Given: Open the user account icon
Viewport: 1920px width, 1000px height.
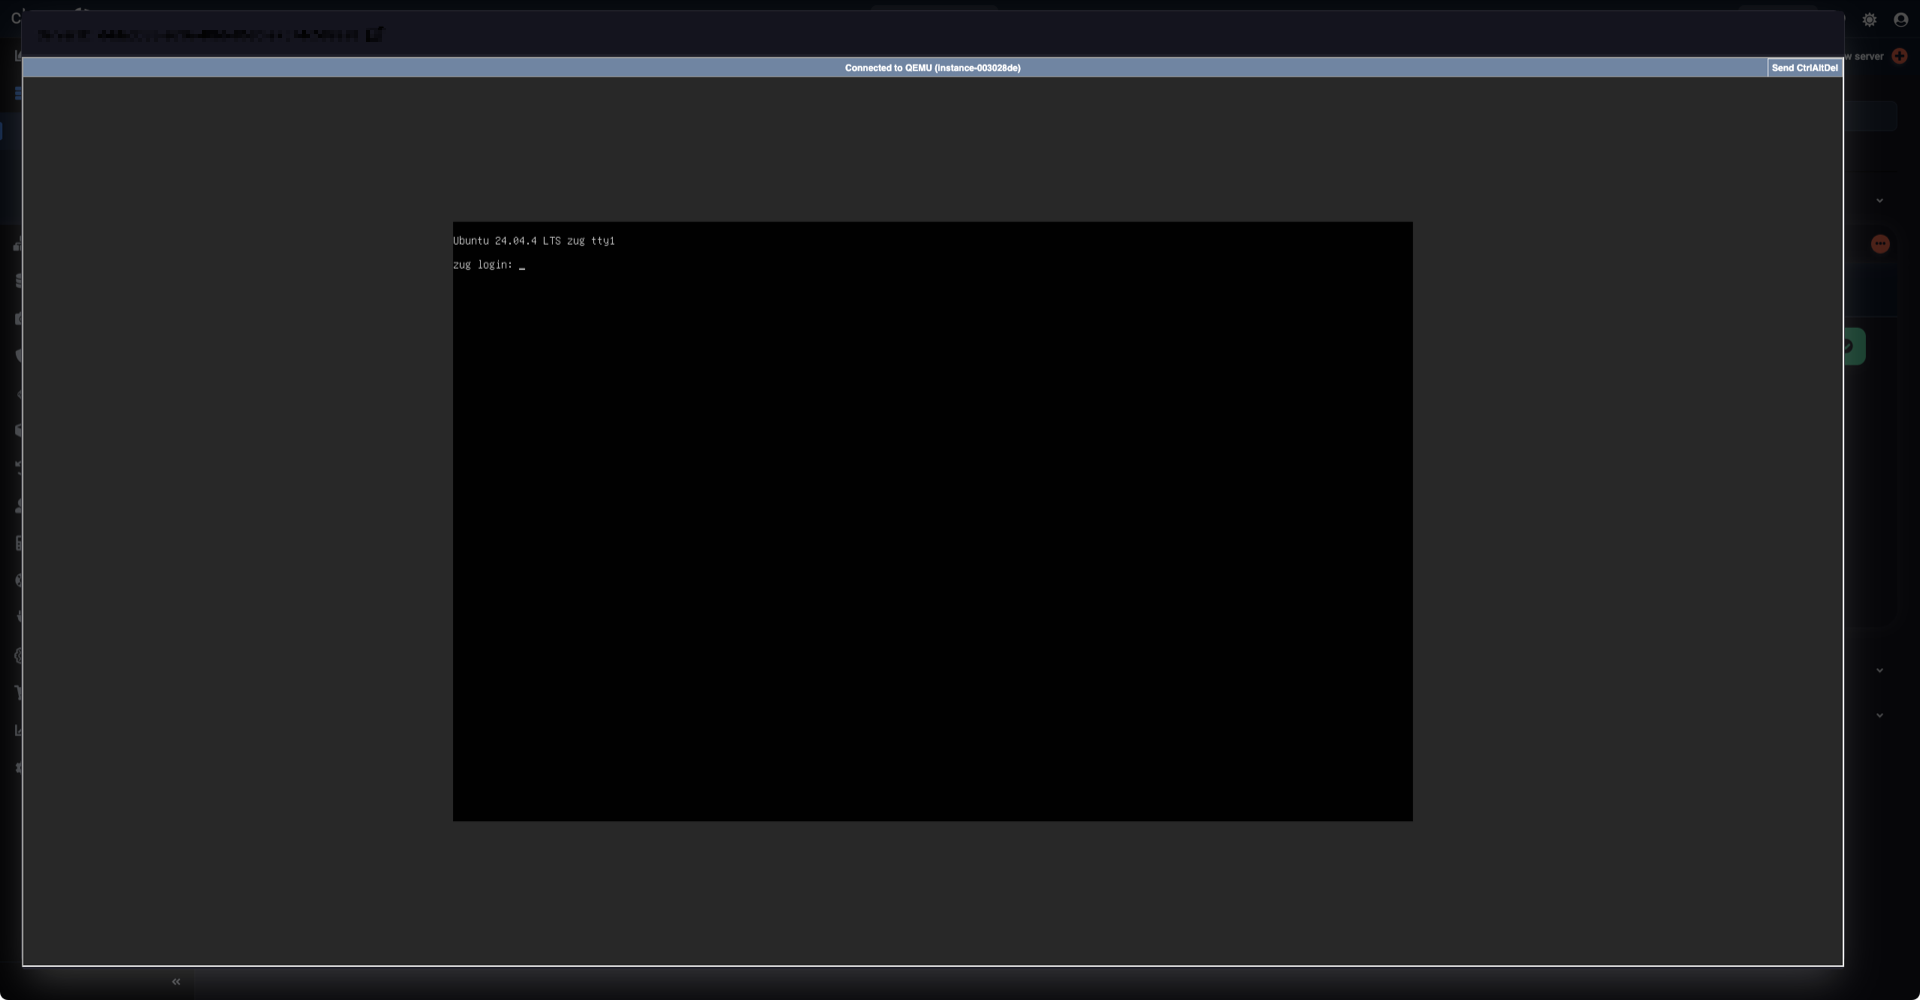Looking at the screenshot, I should (1901, 20).
